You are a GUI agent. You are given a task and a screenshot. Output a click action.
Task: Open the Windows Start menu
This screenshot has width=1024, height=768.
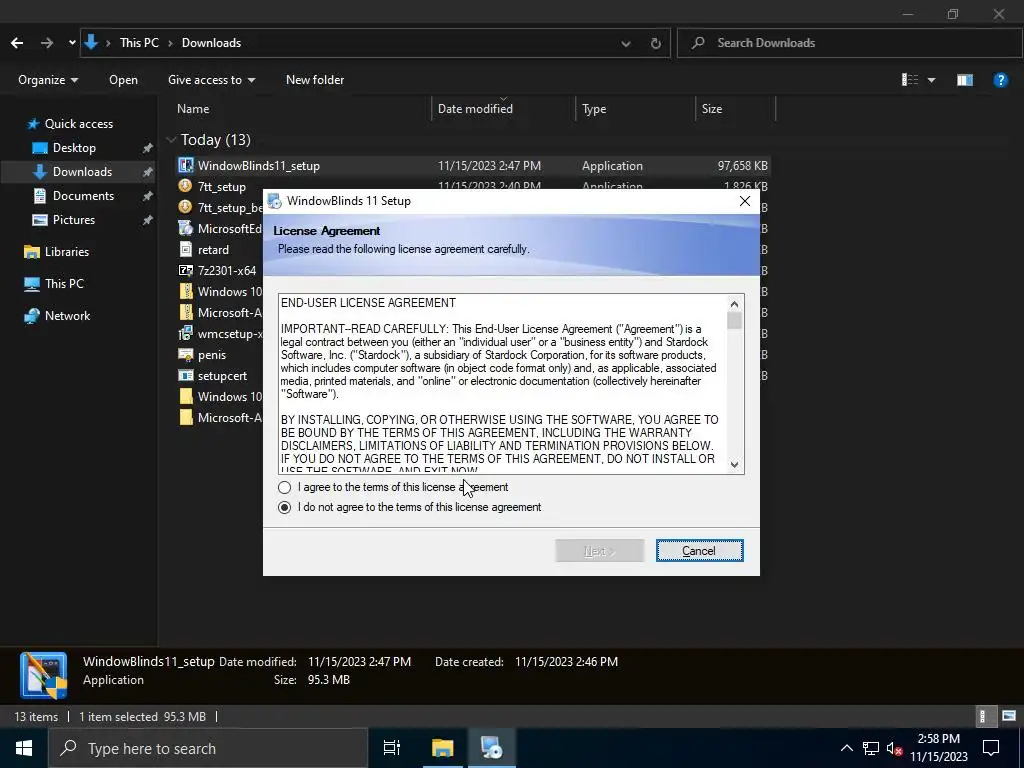[x=24, y=748]
